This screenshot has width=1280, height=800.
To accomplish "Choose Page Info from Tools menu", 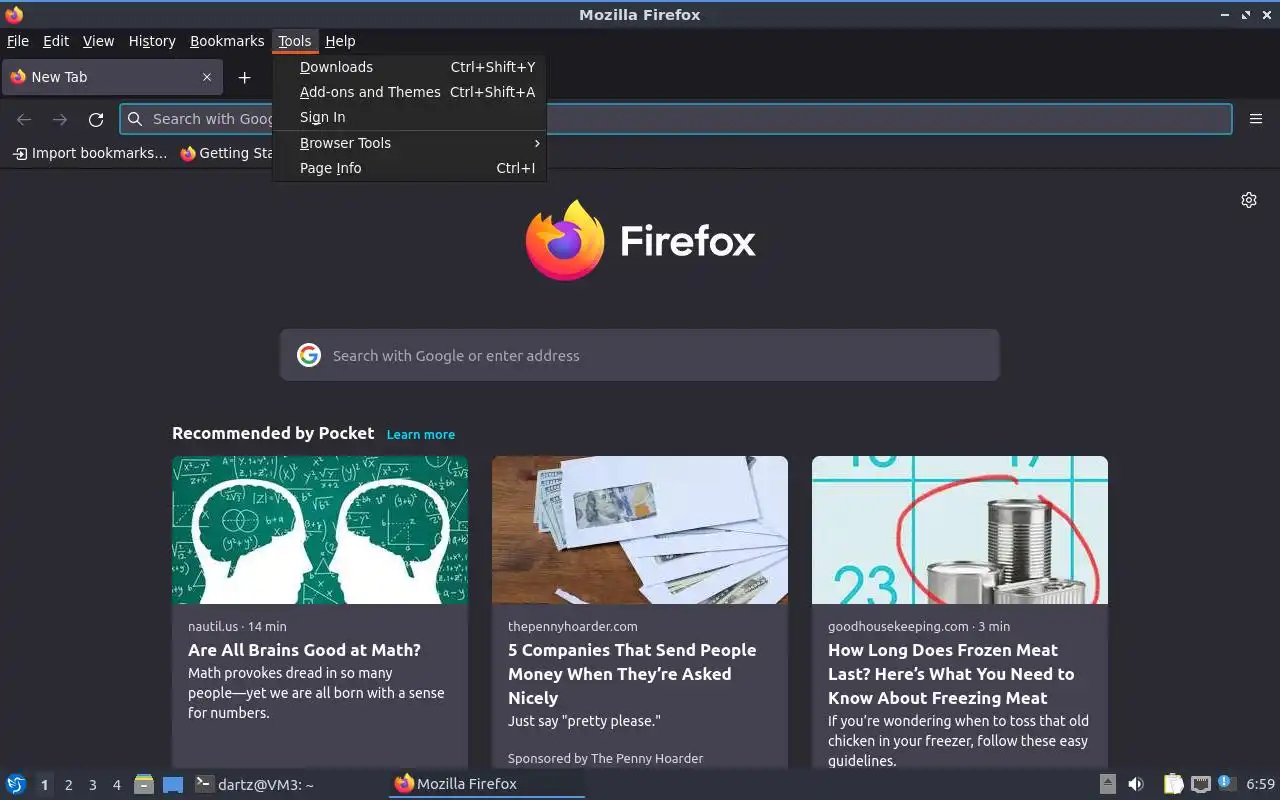I will (410, 168).
